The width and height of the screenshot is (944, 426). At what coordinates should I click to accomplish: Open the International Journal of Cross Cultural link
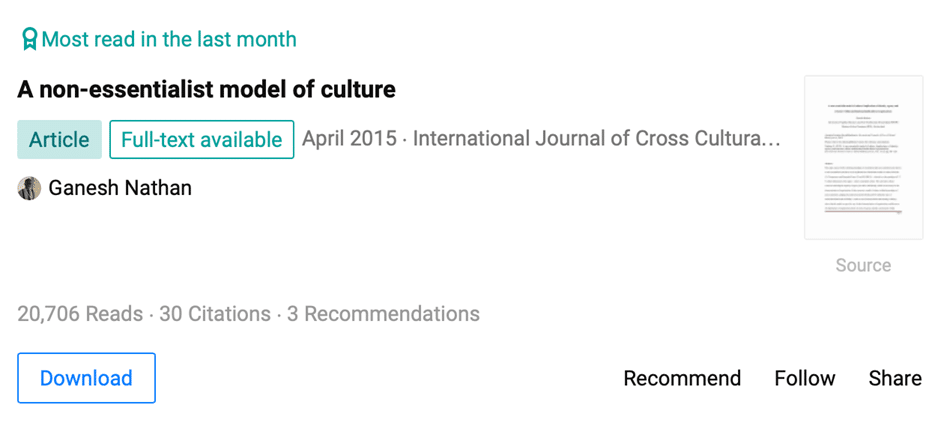click(590, 139)
